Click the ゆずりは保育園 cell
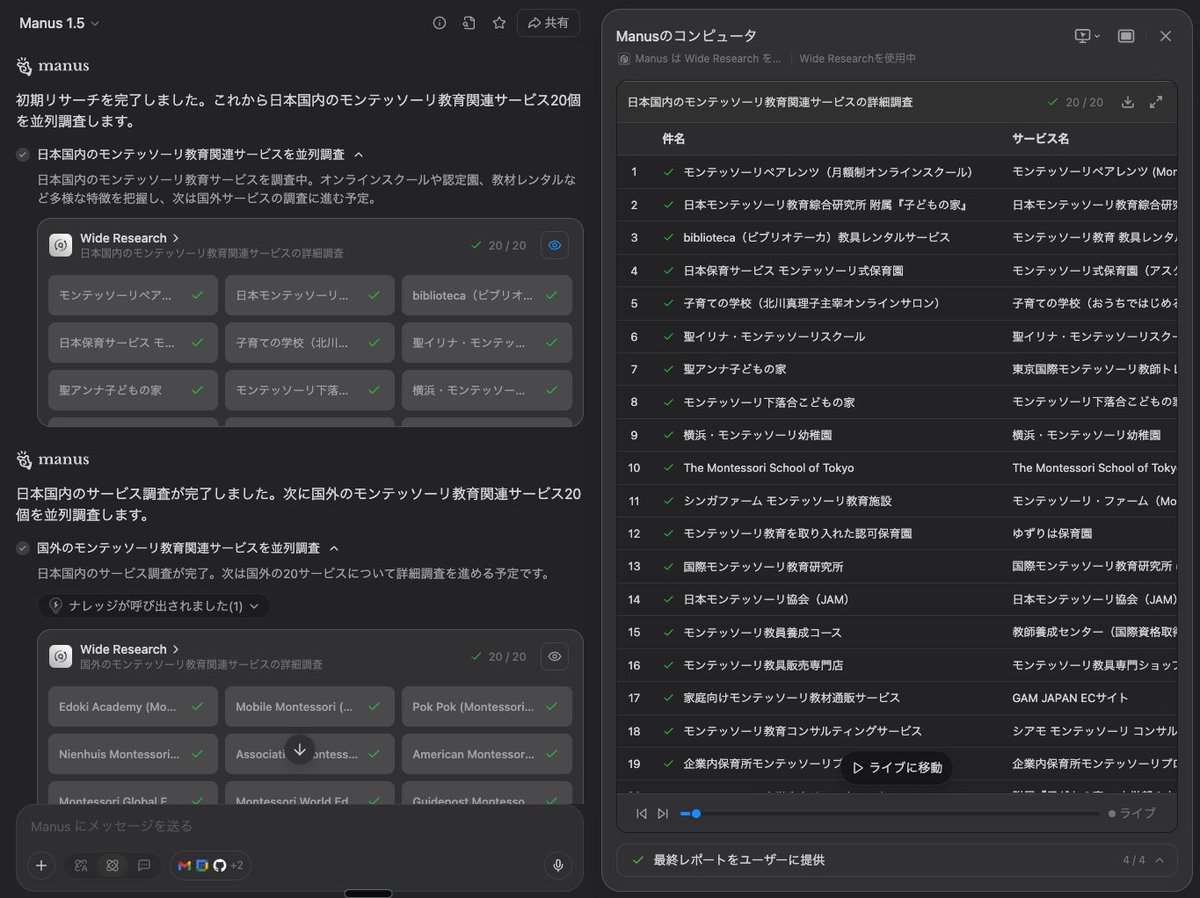1200x898 pixels. (1052, 534)
